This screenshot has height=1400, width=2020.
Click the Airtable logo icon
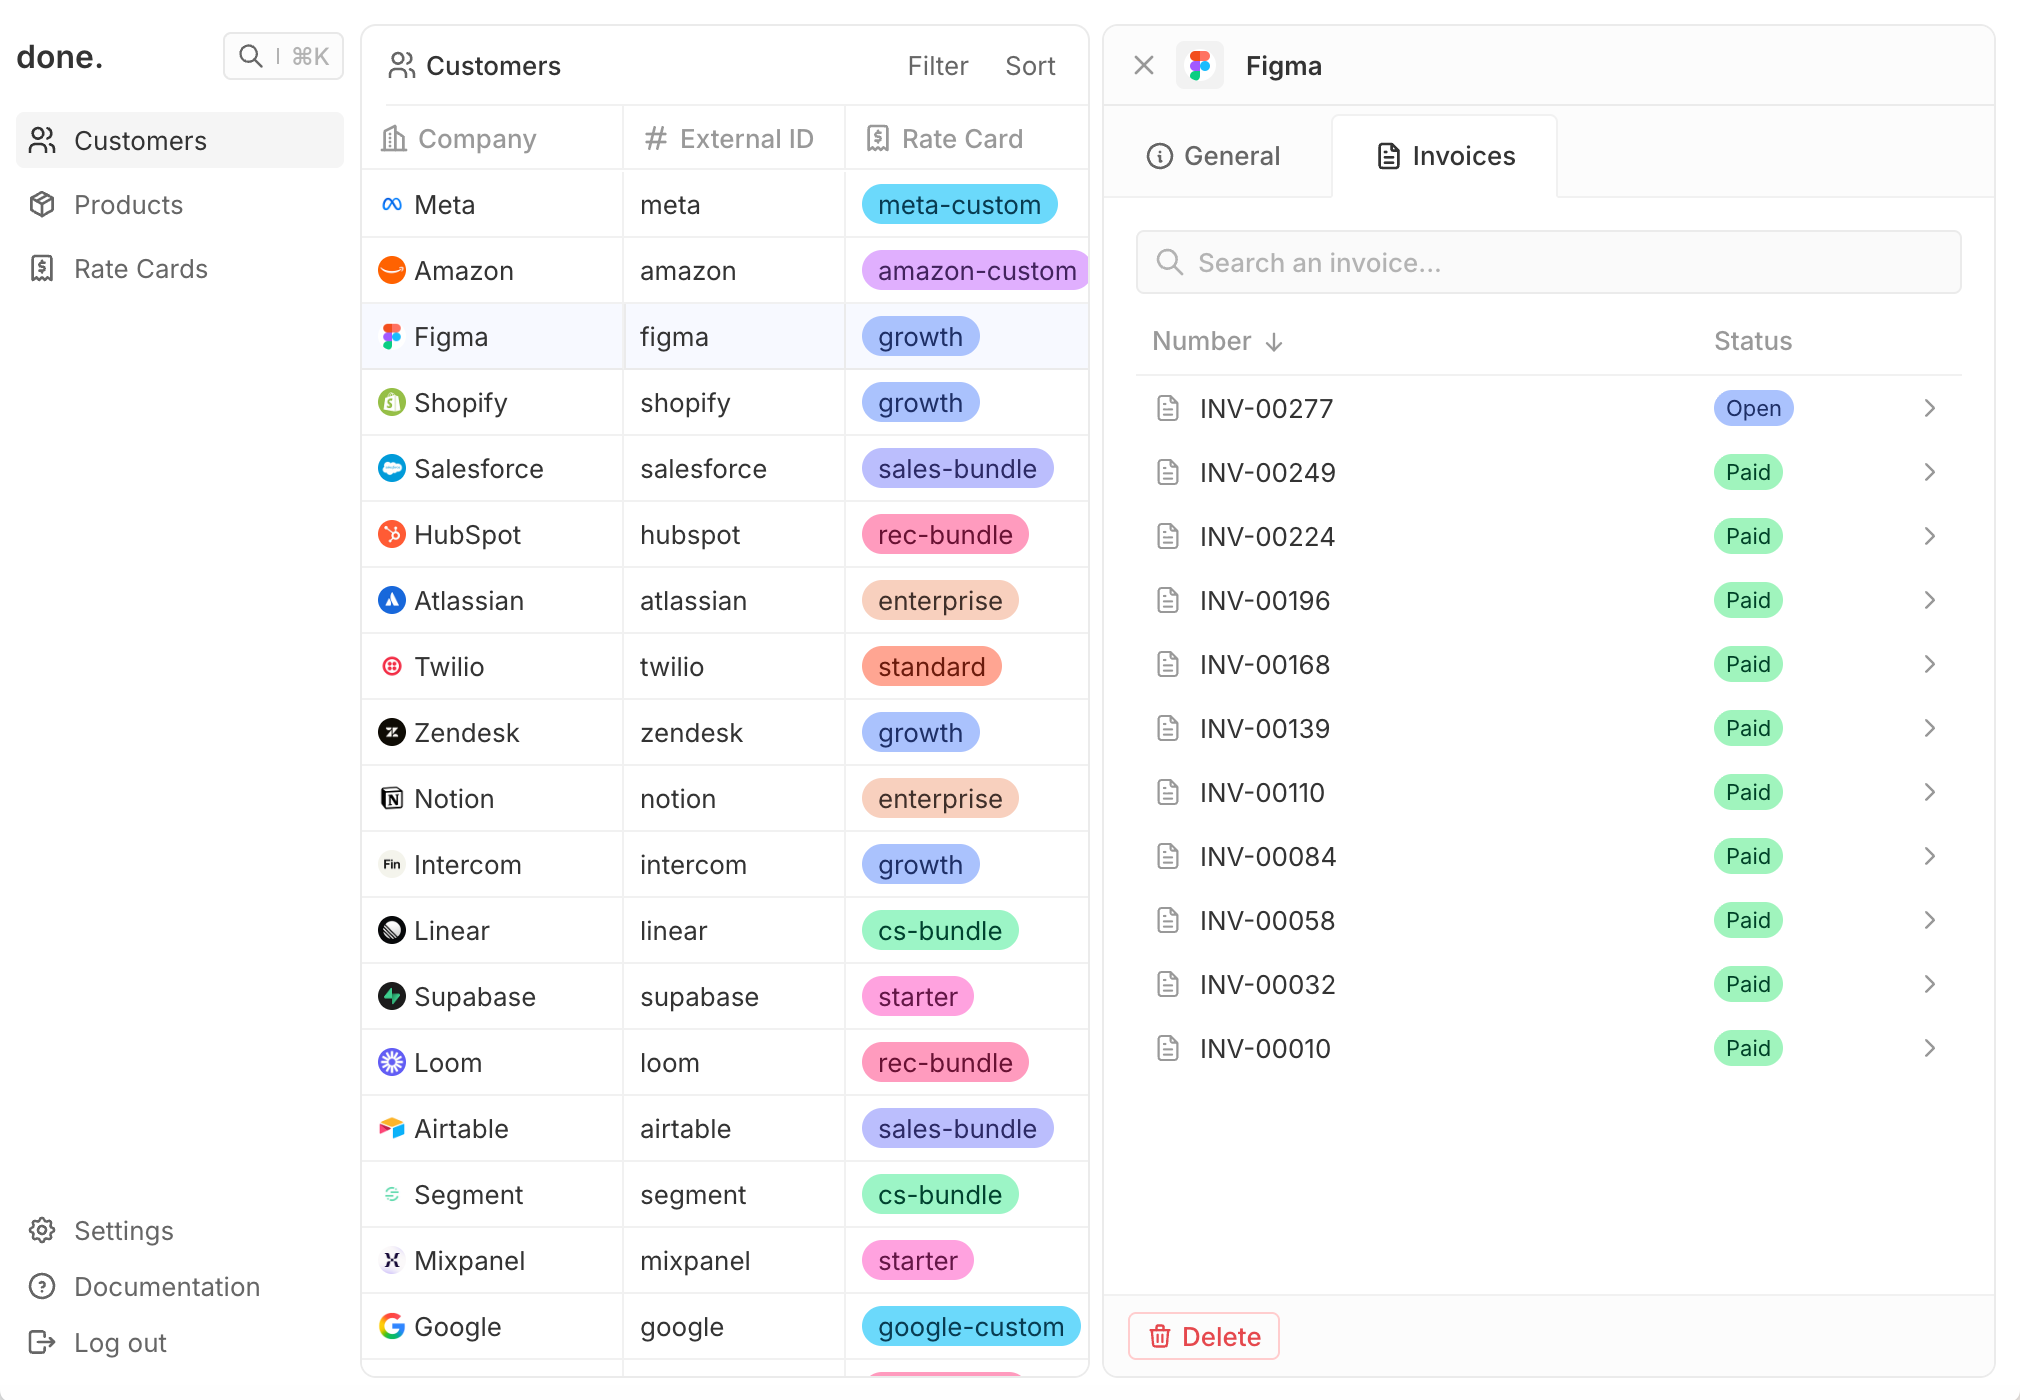392,1128
